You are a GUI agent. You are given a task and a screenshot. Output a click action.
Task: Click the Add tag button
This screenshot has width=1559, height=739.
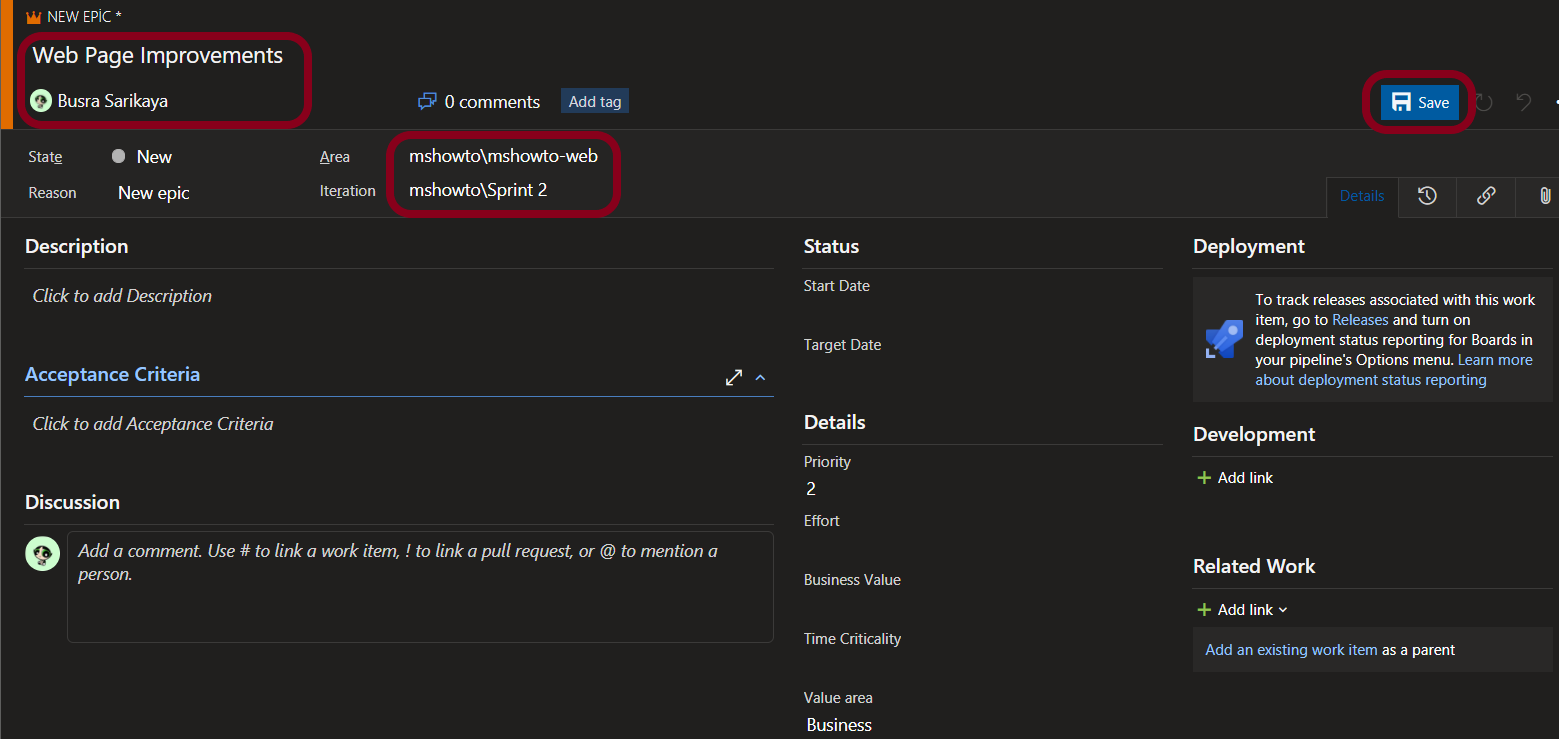(x=595, y=101)
